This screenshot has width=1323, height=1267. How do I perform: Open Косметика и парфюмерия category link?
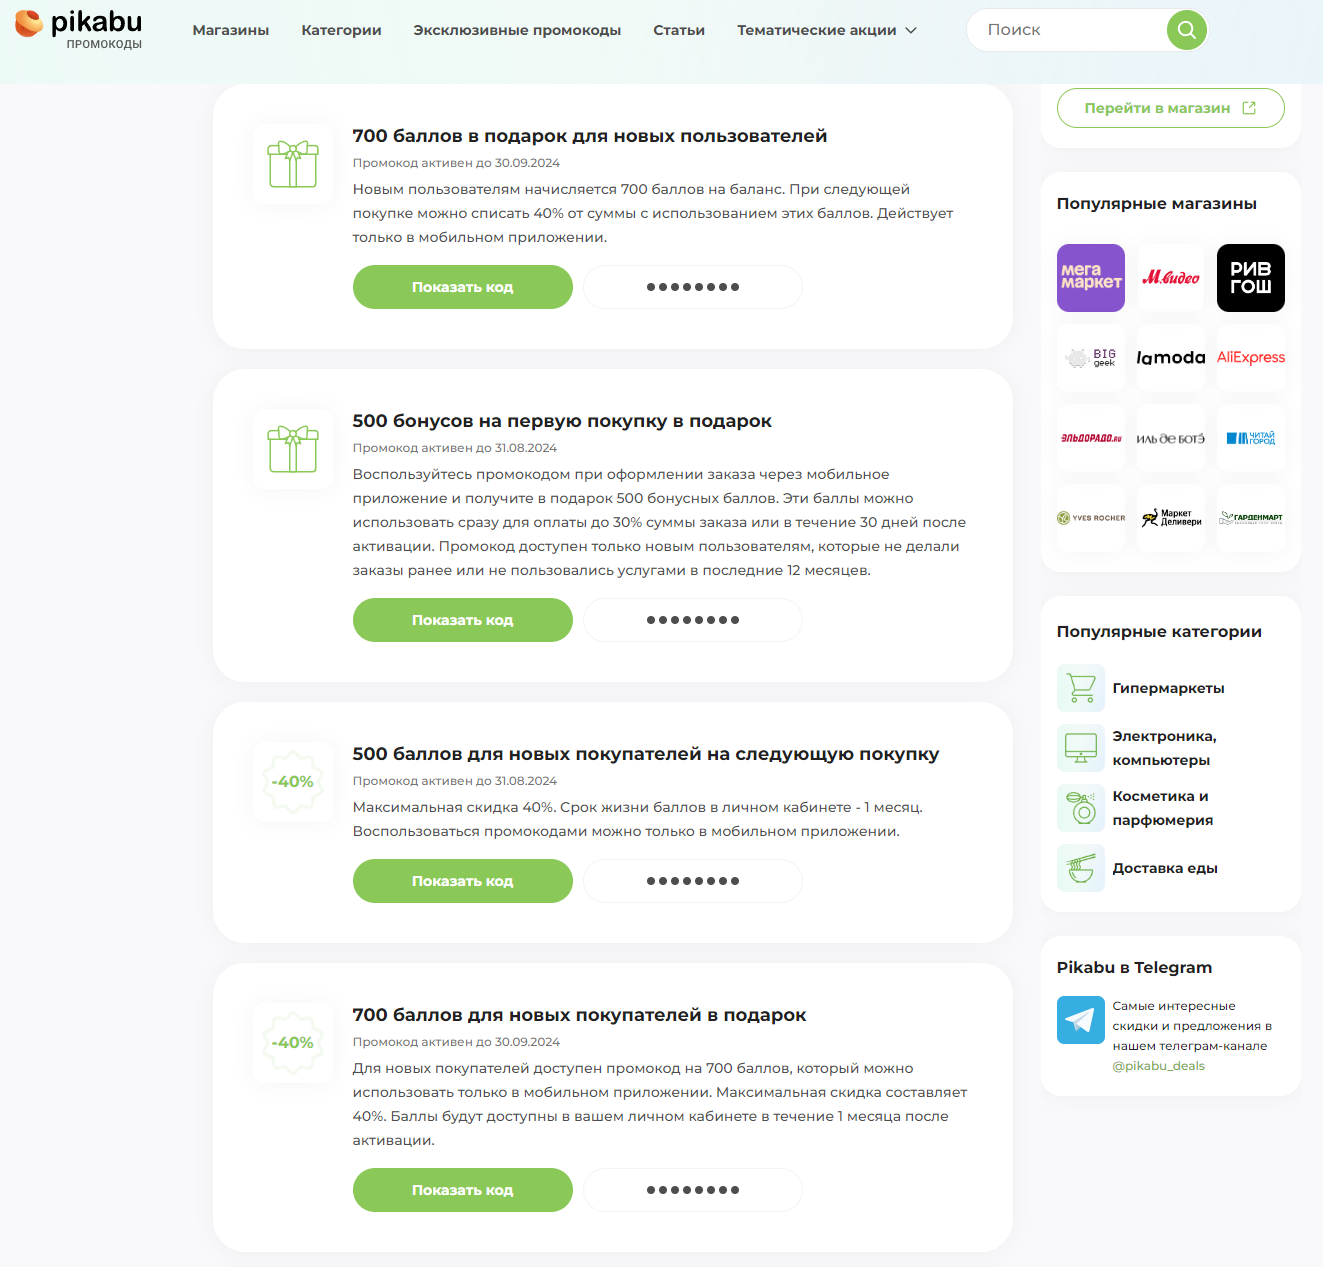1162,808
